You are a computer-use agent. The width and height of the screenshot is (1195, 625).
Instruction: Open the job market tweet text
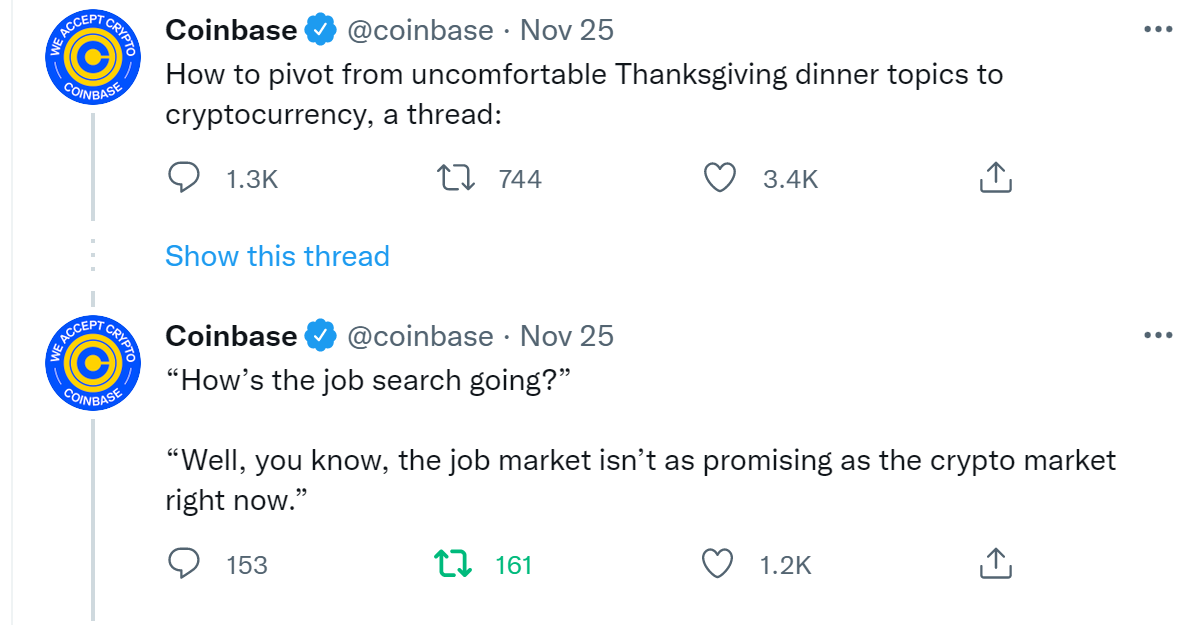(x=640, y=440)
